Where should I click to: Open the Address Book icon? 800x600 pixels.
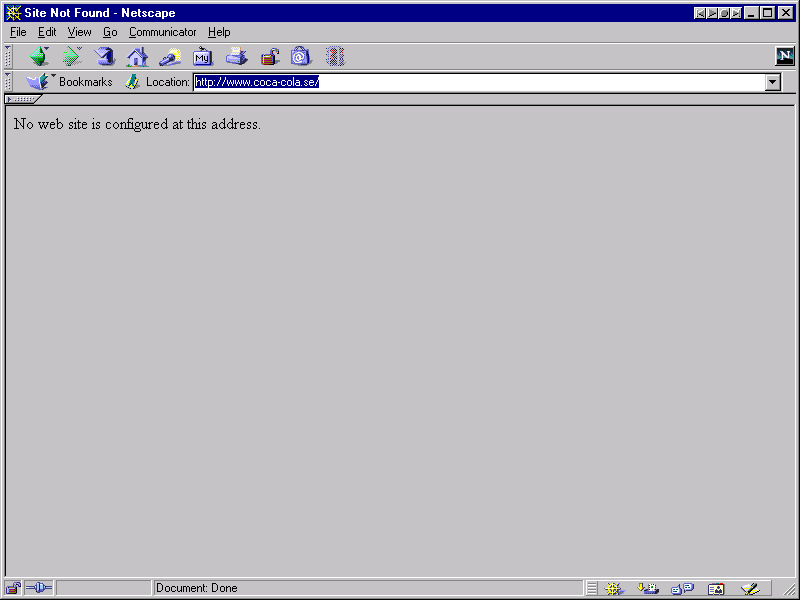pyautogui.click(x=716, y=589)
